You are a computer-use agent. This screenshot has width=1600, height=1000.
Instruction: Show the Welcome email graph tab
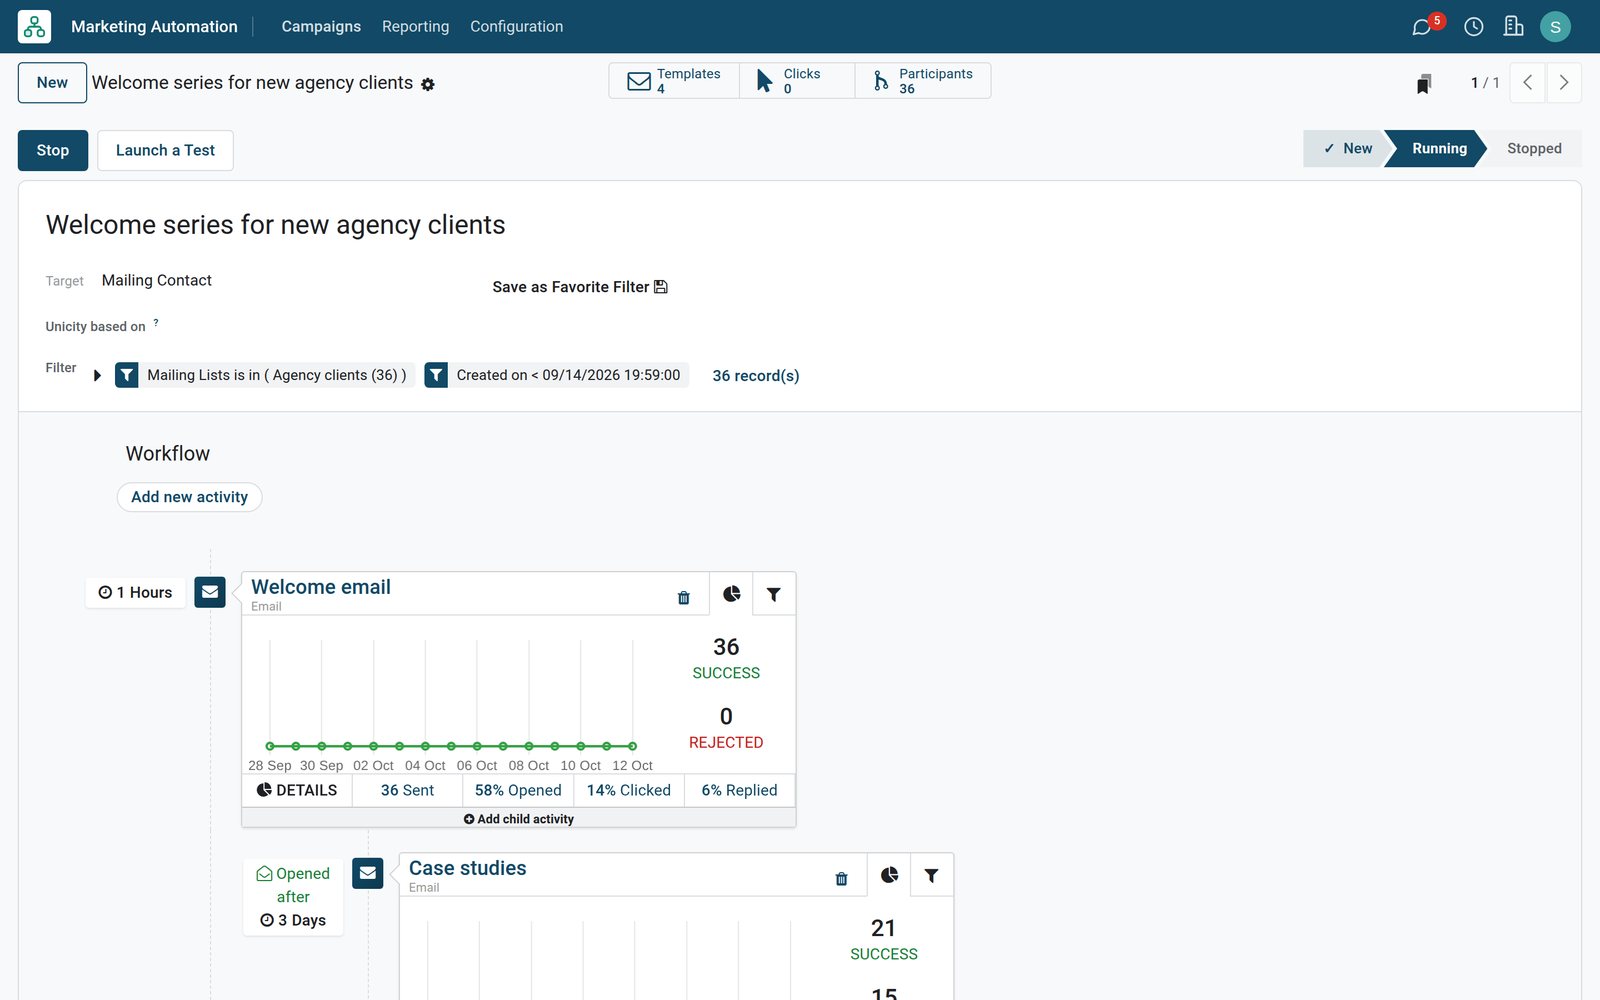(732, 594)
